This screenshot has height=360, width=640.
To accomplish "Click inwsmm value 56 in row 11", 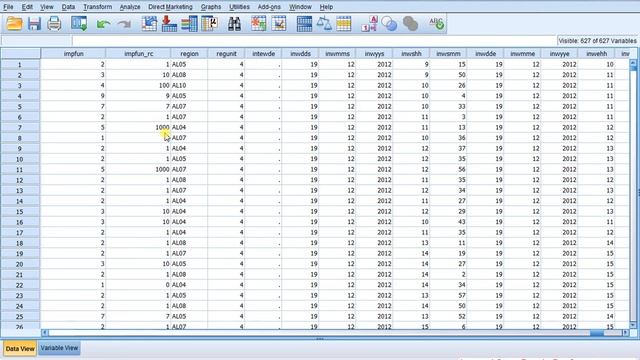I will (448, 169).
